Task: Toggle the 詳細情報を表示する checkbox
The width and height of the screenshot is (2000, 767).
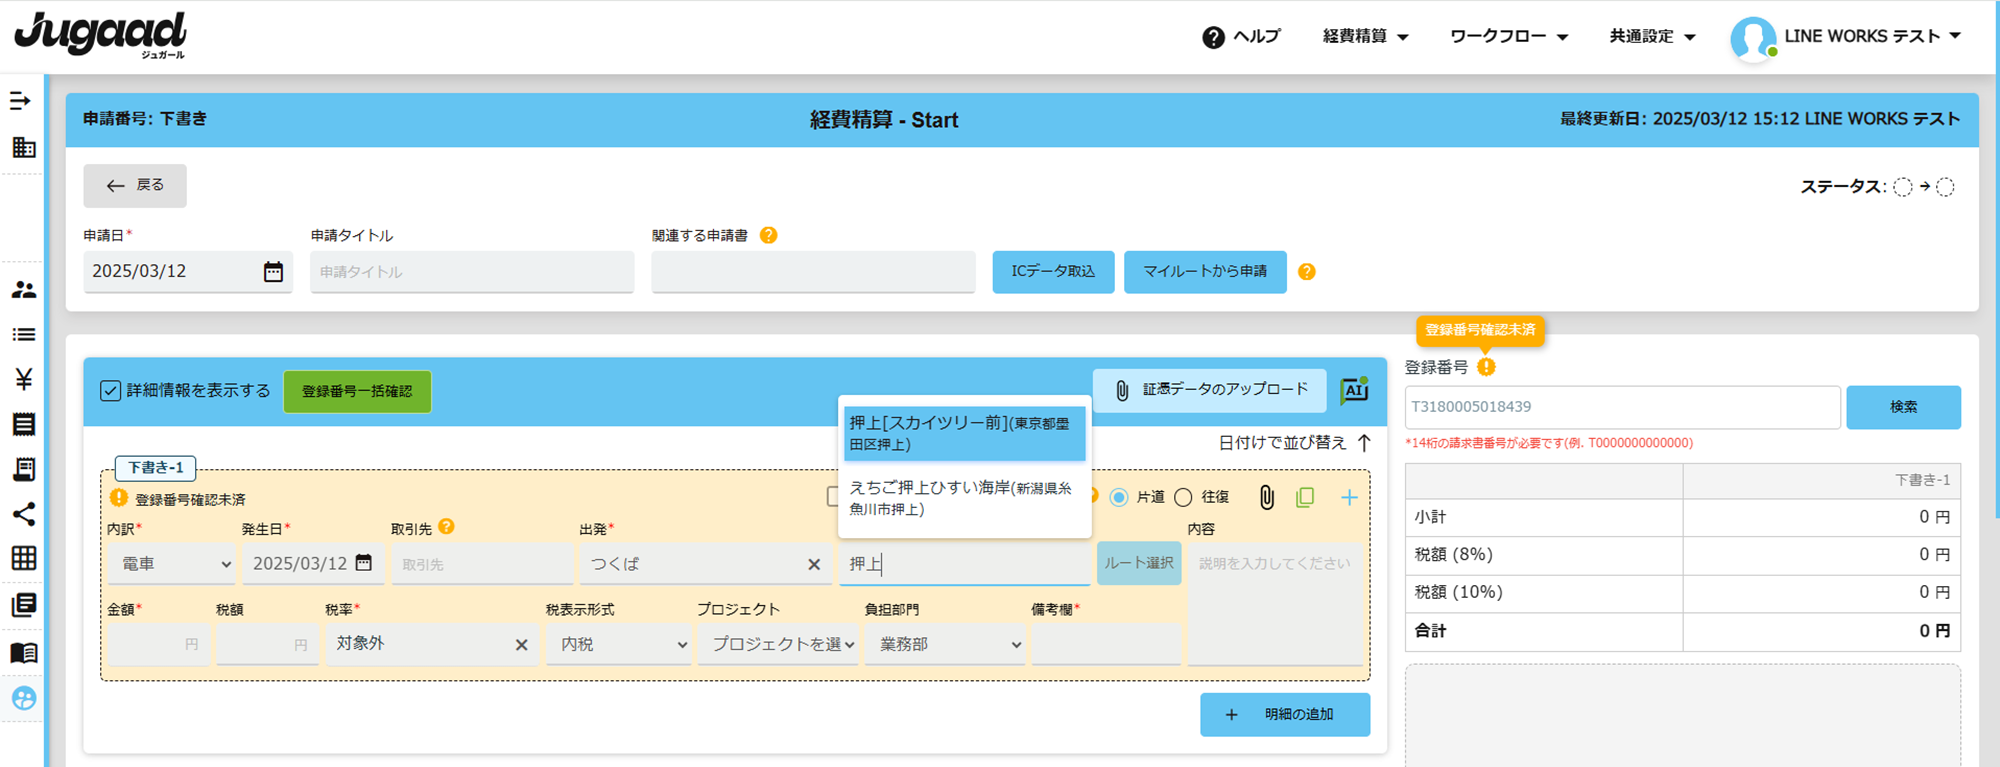Action: coord(110,391)
